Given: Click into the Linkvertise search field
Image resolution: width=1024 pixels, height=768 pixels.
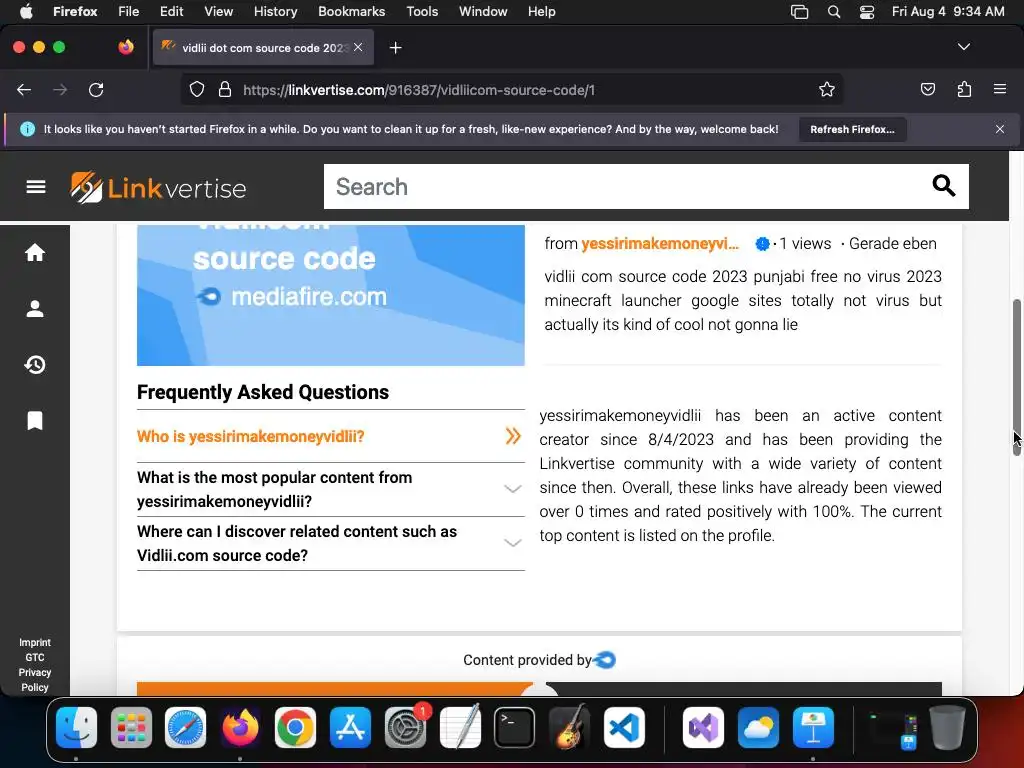Looking at the screenshot, I should point(627,187).
